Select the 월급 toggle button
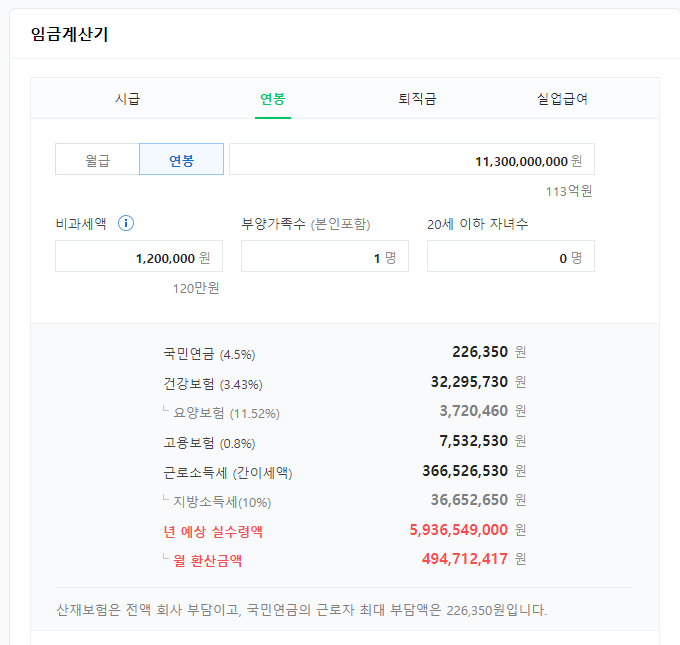Viewport: 680px width, 645px height. click(x=97, y=160)
